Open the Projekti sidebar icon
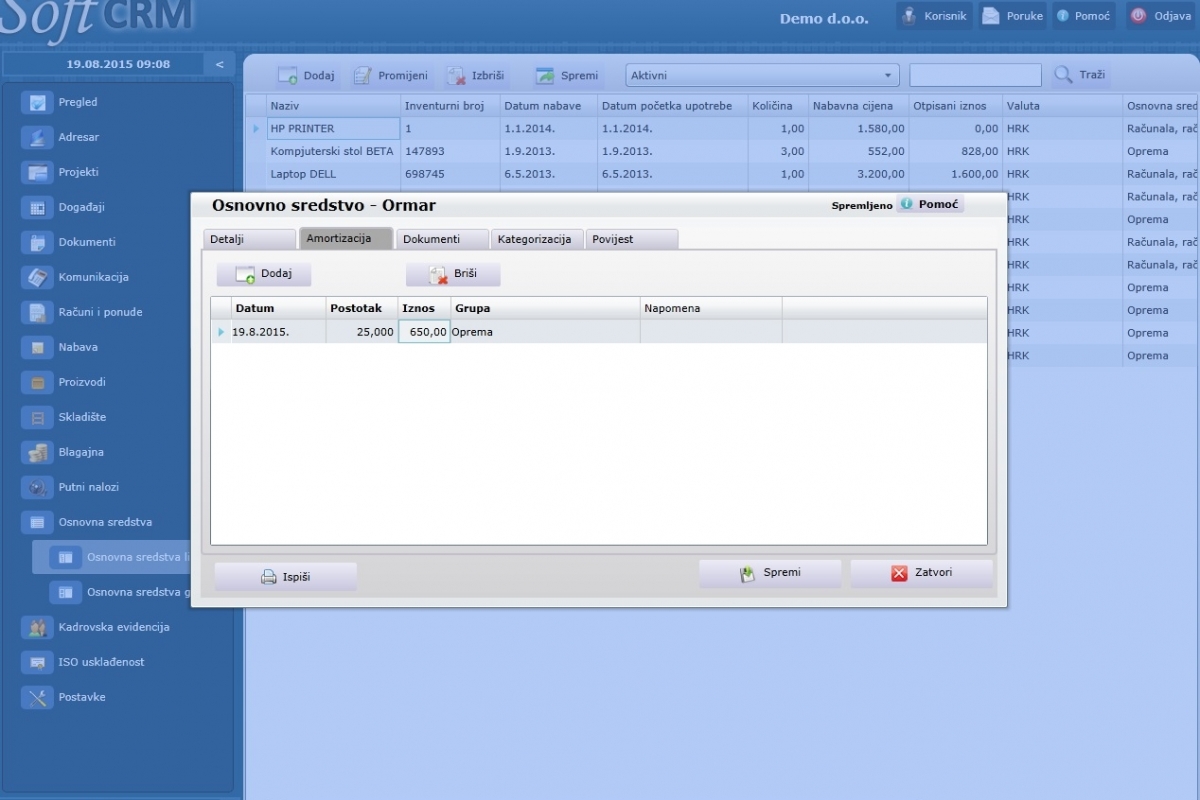1200x800 pixels. coord(38,172)
